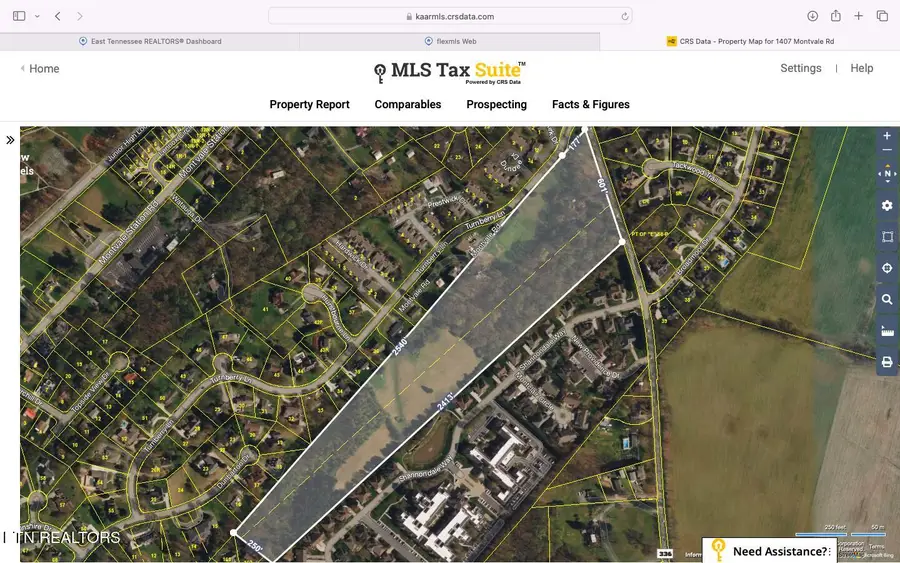Switch to the flexmls Web tab
This screenshot has height=563, width=900.
[449, 41]
